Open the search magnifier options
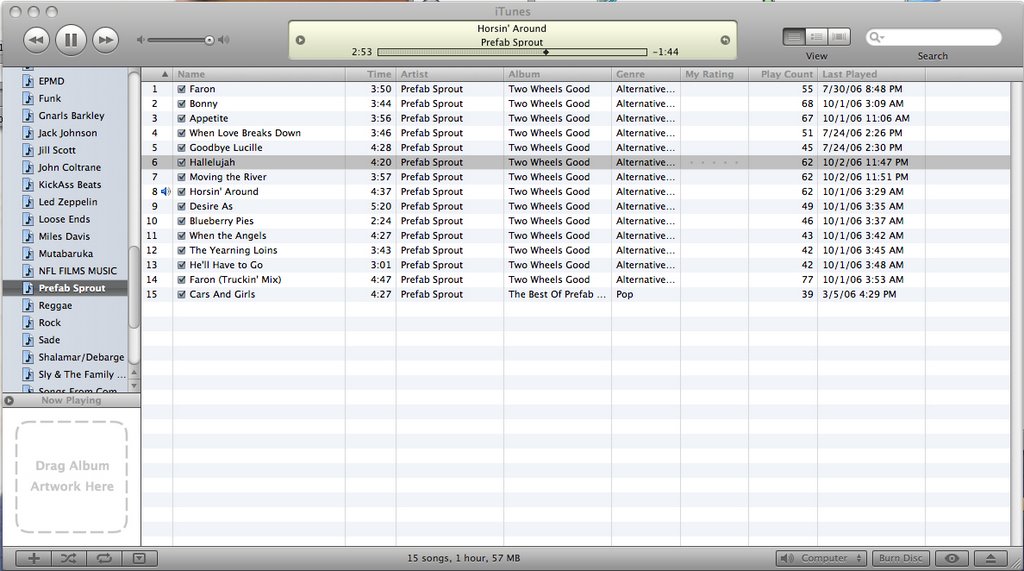The width and height of the screenshot is (1024, 571). (x=876, y=37)
